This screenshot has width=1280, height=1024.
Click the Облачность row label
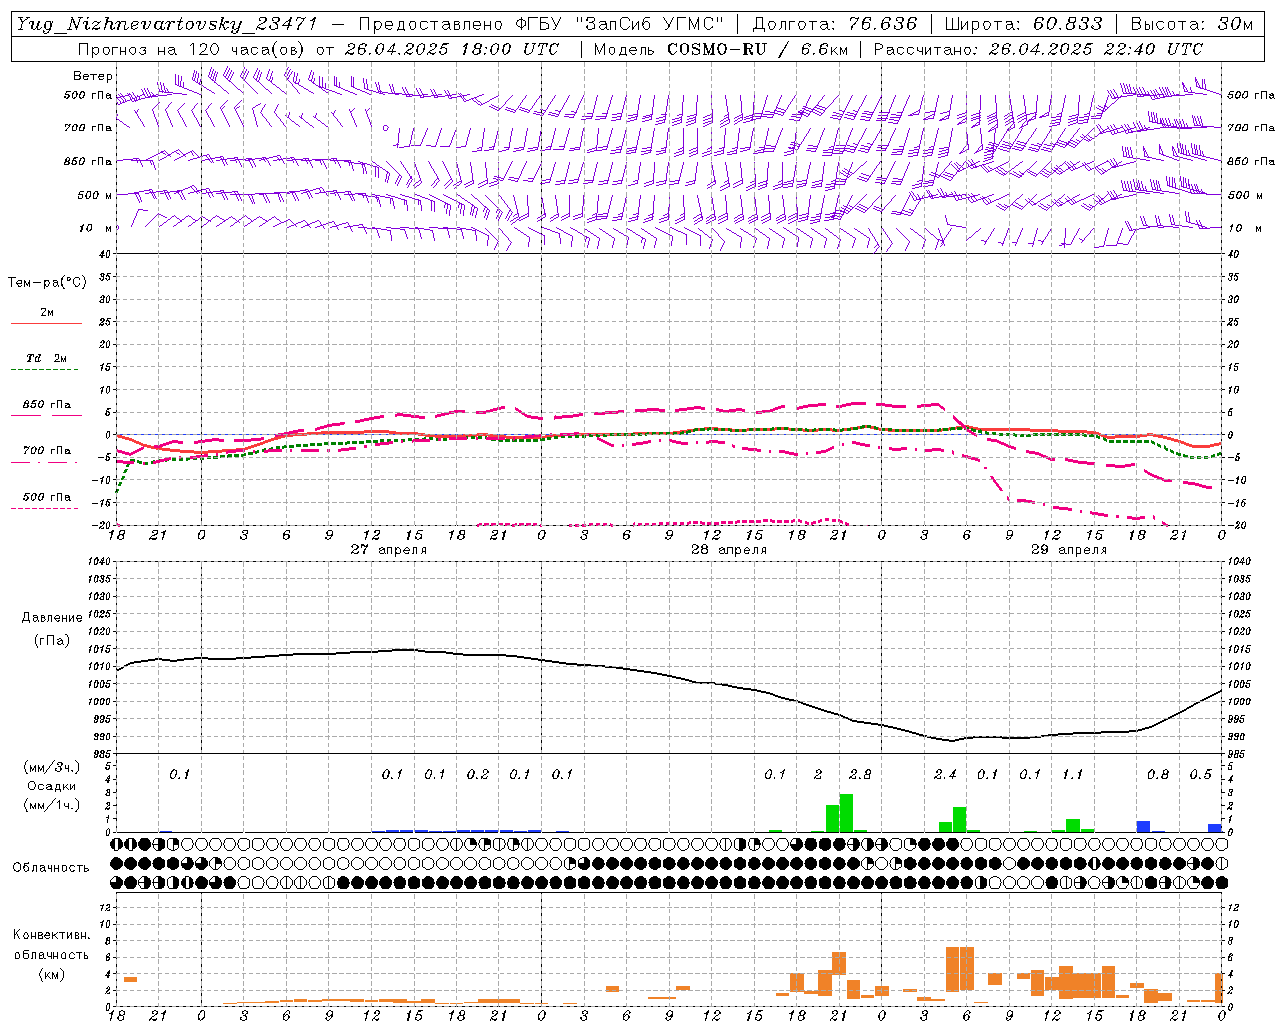point(51,868)
